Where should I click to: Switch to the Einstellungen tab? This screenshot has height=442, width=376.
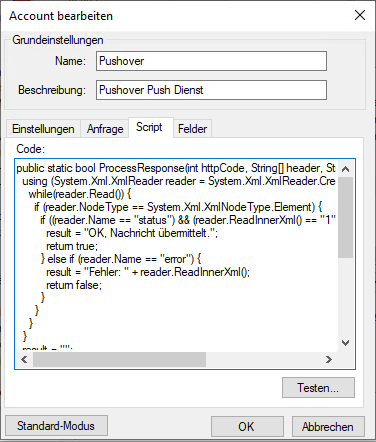point(43,129)
